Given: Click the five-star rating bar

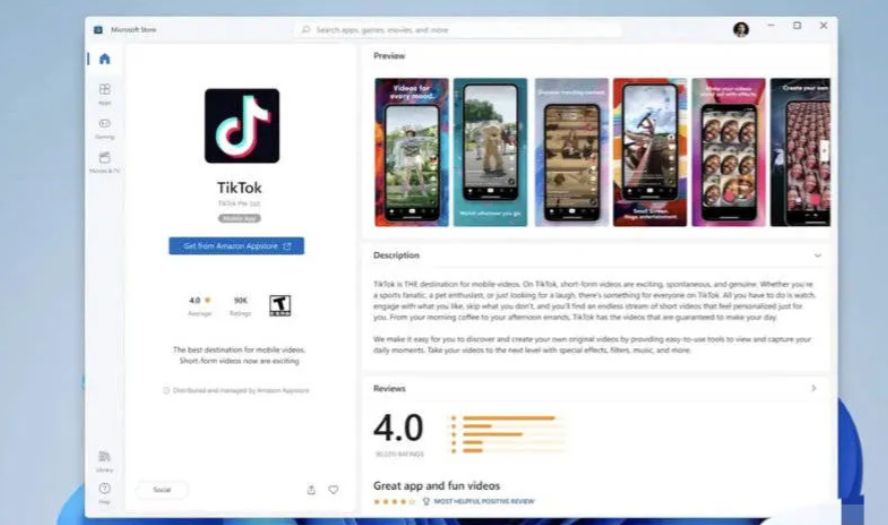Looking at the screenshot, I should click(509, 418).
